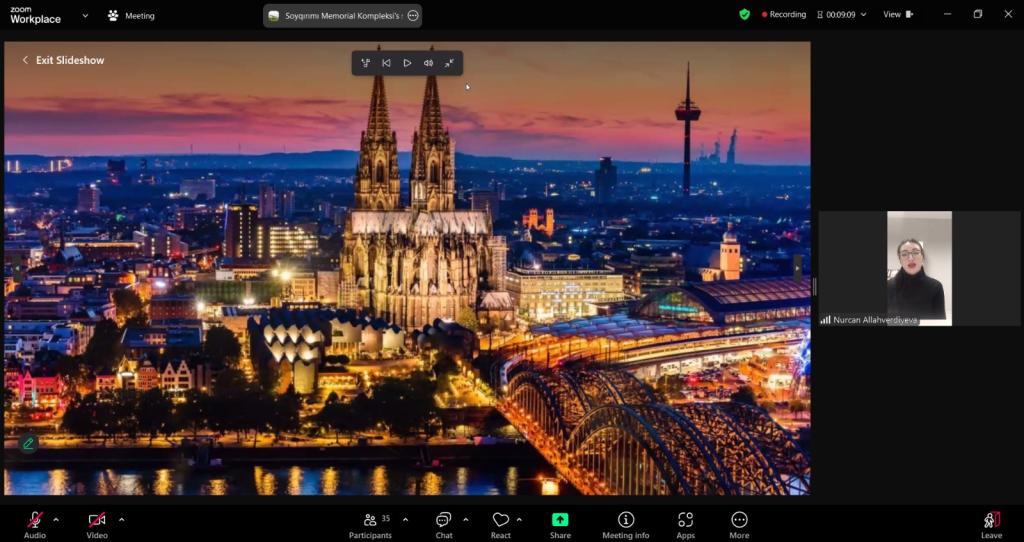
Task: Go to previous slide in slideshow controls
Action: coord(387,63)
